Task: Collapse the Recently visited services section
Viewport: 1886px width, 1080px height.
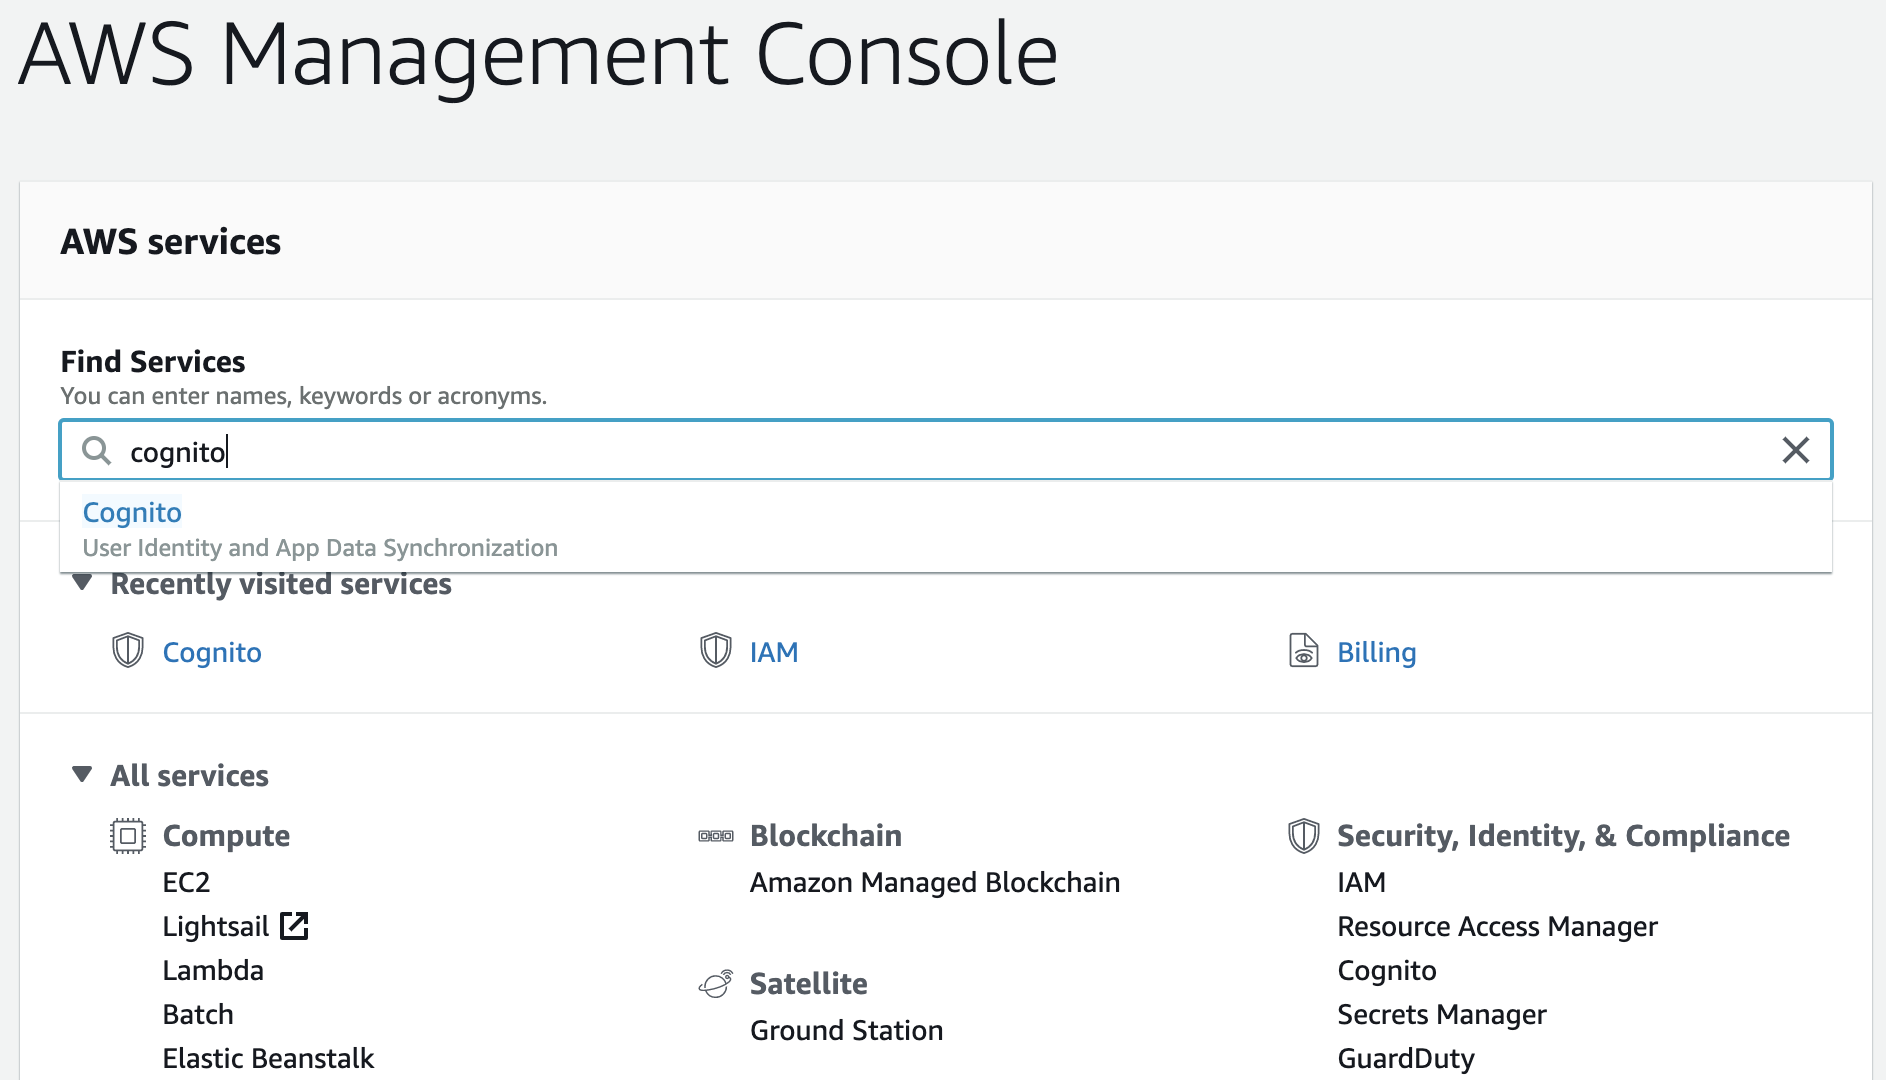Action: pos(83,582)
